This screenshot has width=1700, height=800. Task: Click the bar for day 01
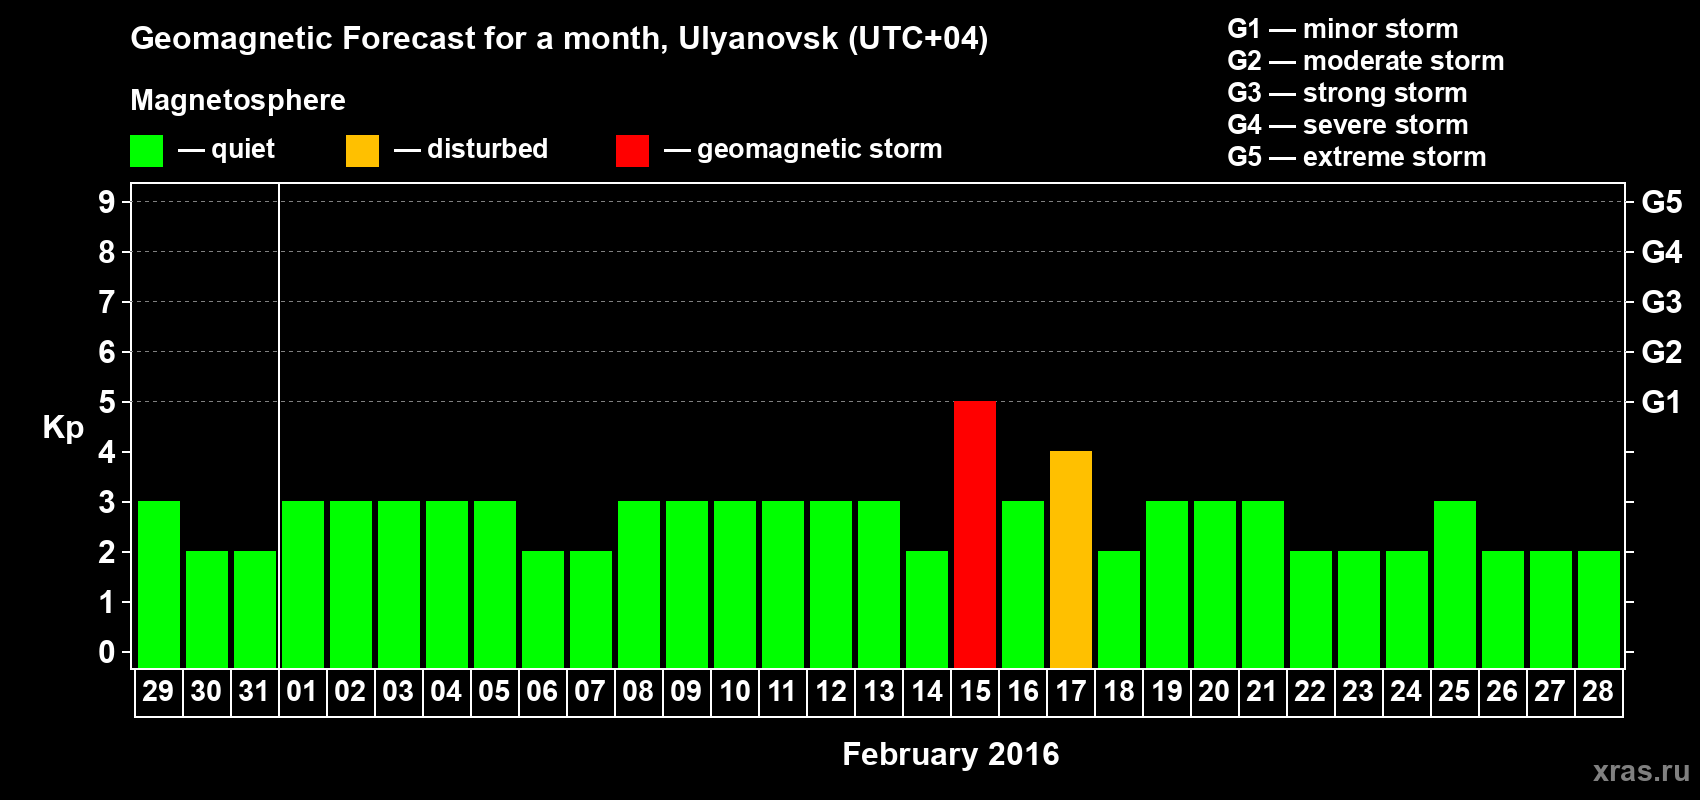pos(303,584)
